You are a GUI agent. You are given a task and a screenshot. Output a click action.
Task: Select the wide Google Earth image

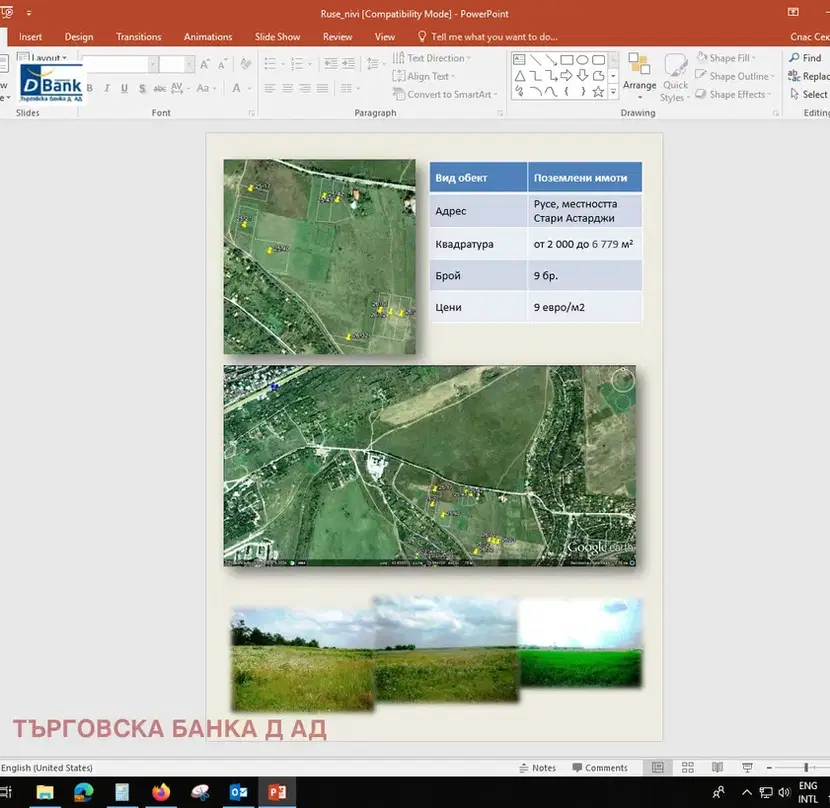[429, 466]
